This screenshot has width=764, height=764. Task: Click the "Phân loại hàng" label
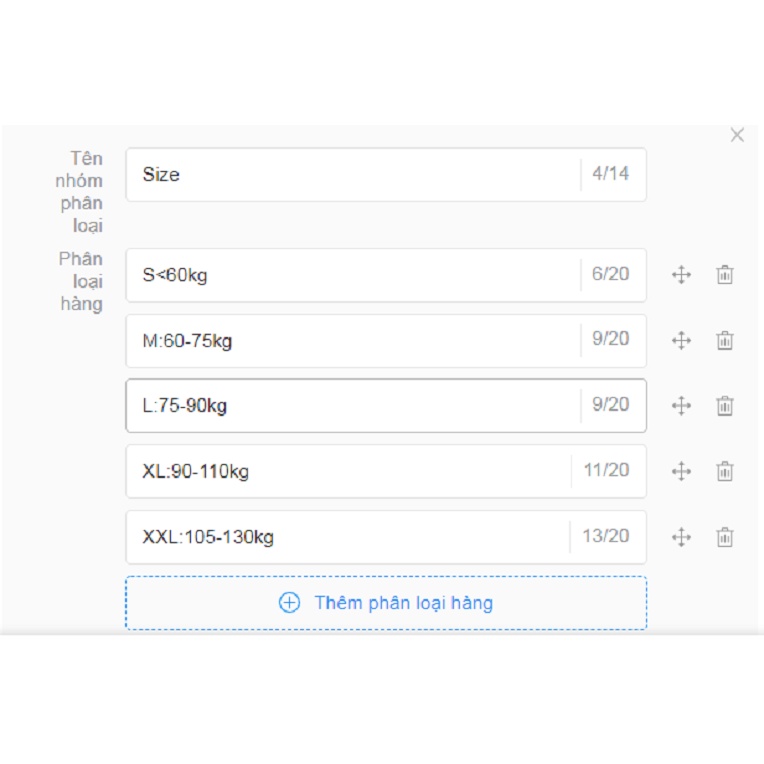click(x=81, y=281)
